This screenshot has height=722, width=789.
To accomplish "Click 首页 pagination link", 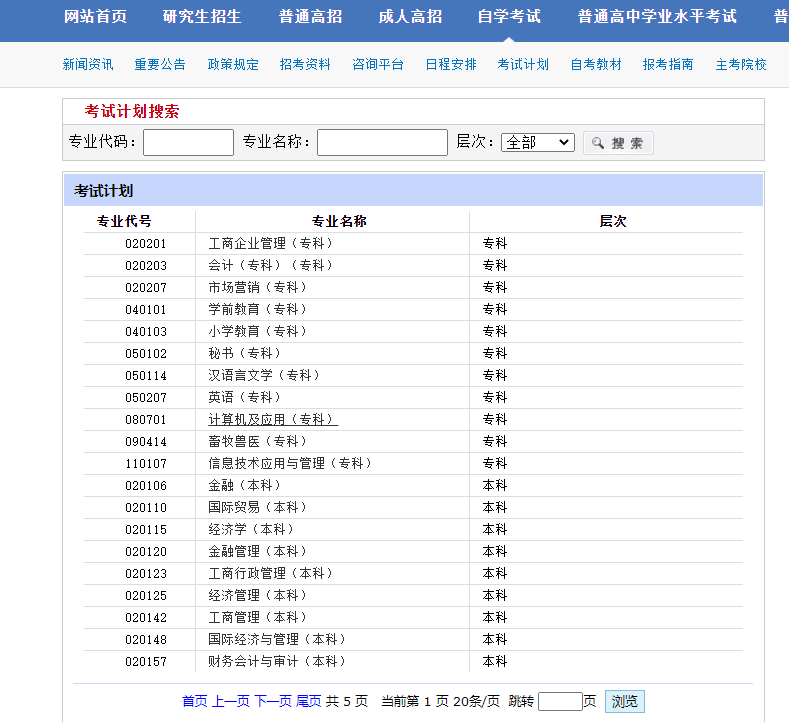I will pos(195,701).
